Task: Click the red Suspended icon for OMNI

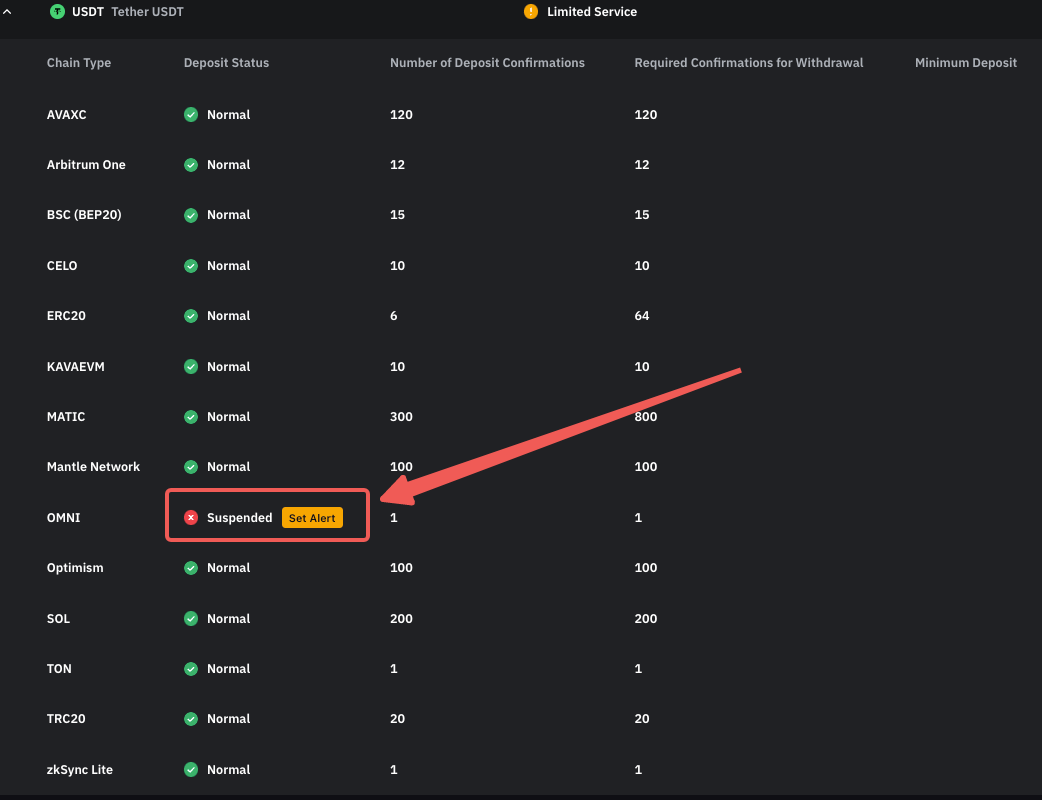Action: point(191,518)
